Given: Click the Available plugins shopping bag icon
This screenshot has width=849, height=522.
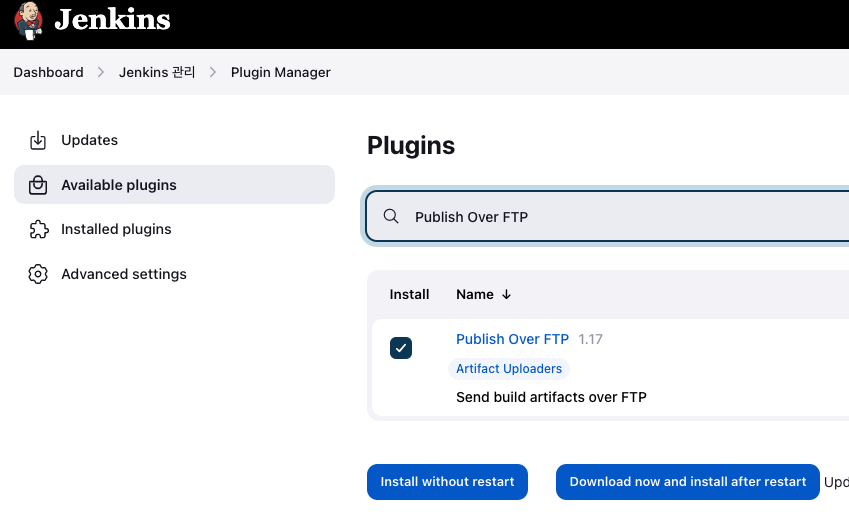Looking at the screenshot, I should (x=38, y=185).
